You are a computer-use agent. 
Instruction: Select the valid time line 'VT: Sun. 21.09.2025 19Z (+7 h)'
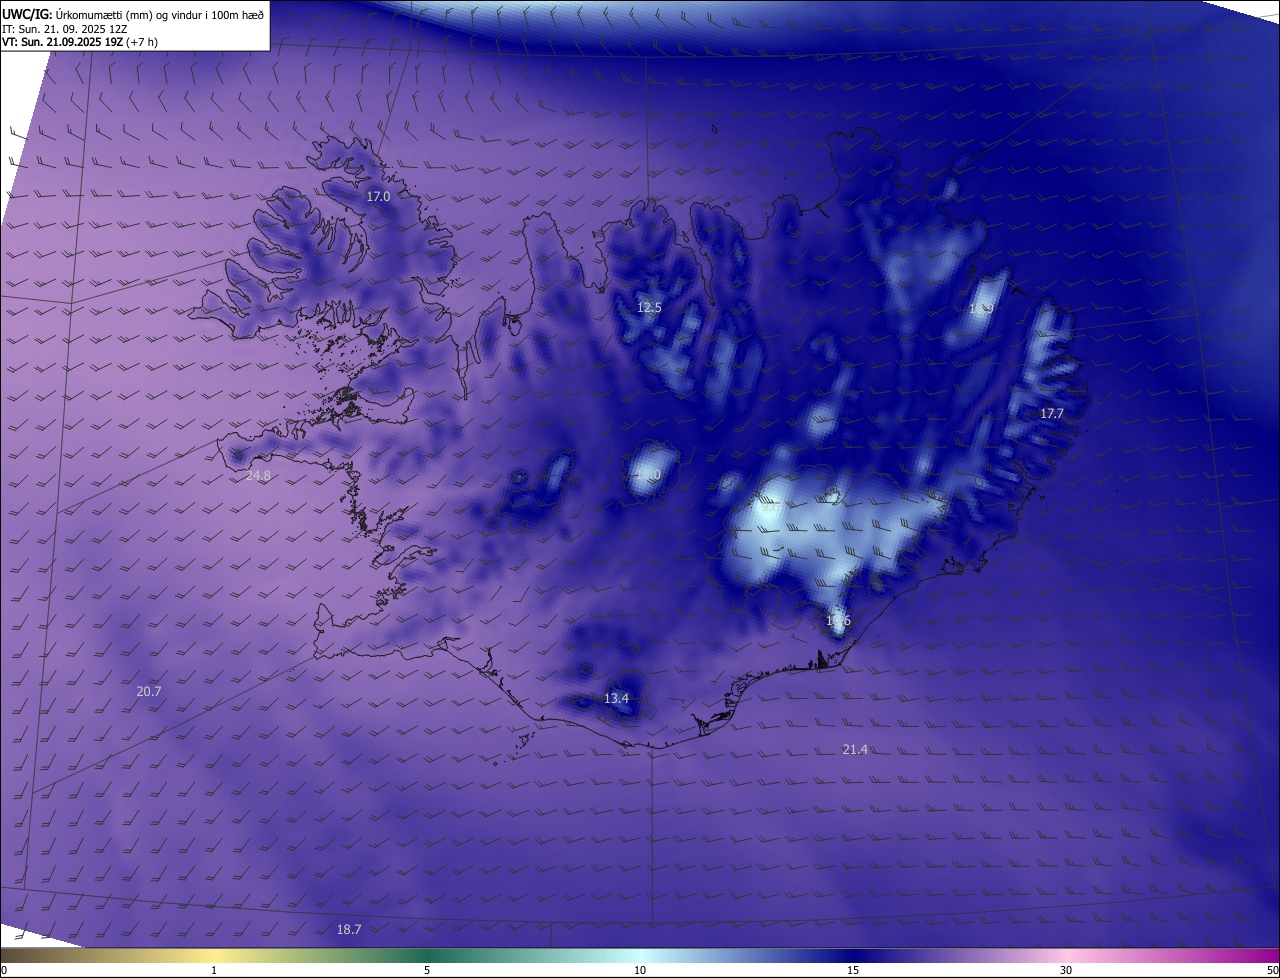pyautogui.click(x=80, y=42)
